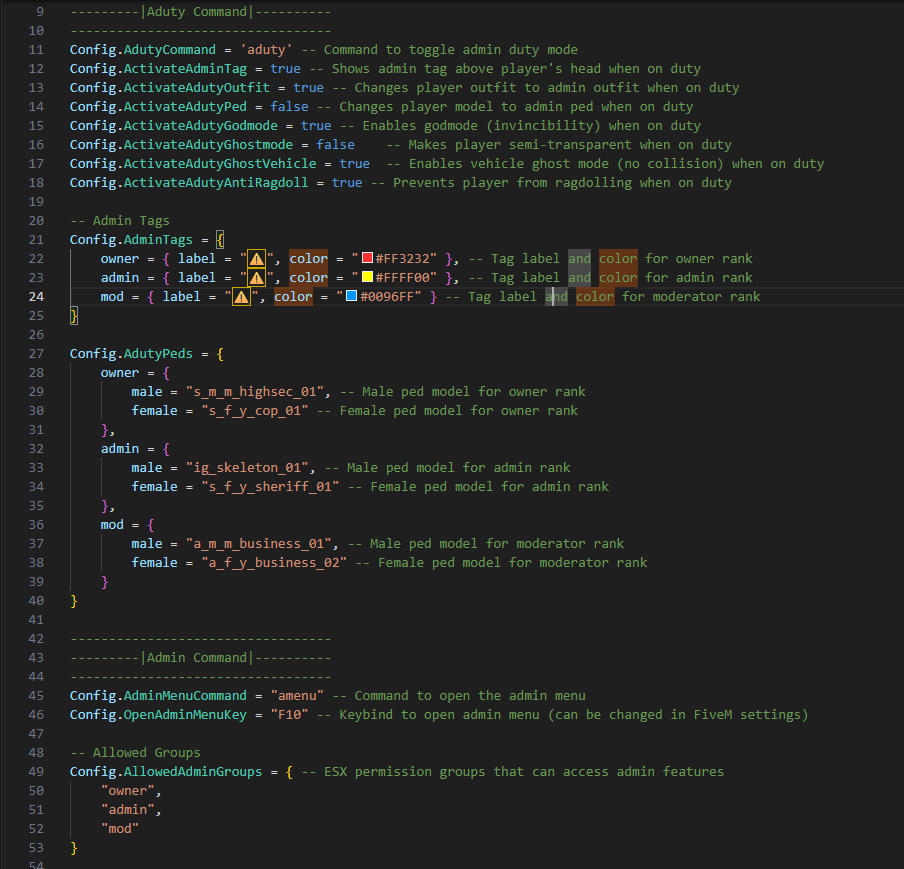The image size is (904, 869).
Task: Click highlighted 'color' key on line 22
Action: (308, 258)
